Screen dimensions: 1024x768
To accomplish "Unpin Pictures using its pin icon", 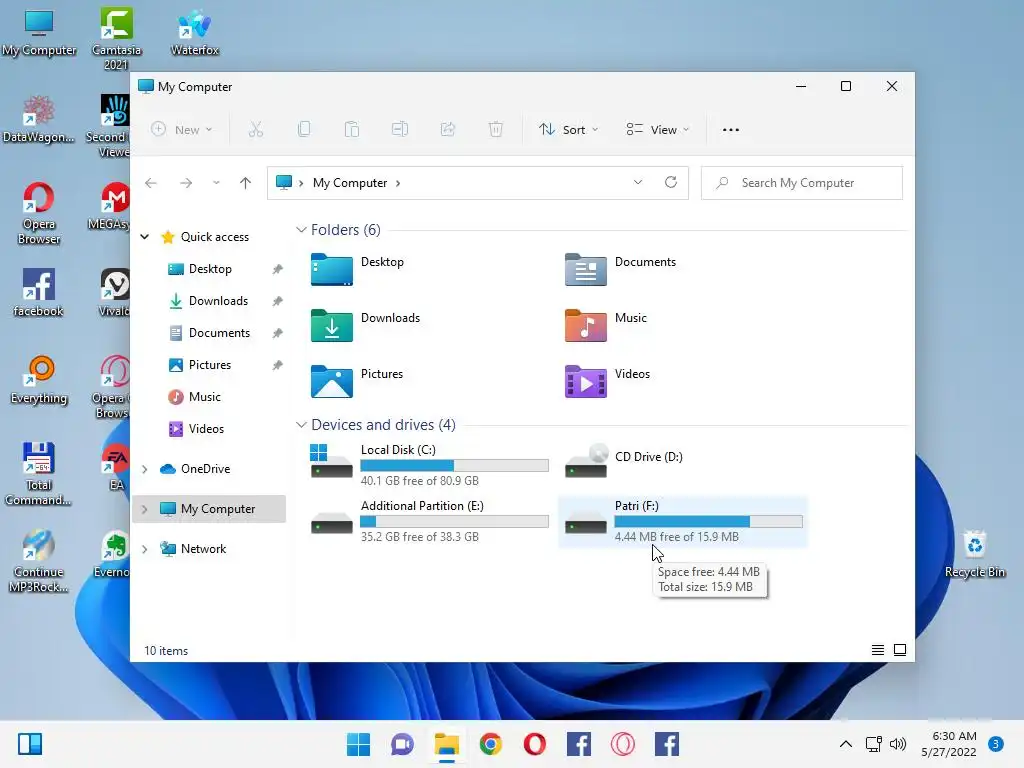I will (278, 364).
